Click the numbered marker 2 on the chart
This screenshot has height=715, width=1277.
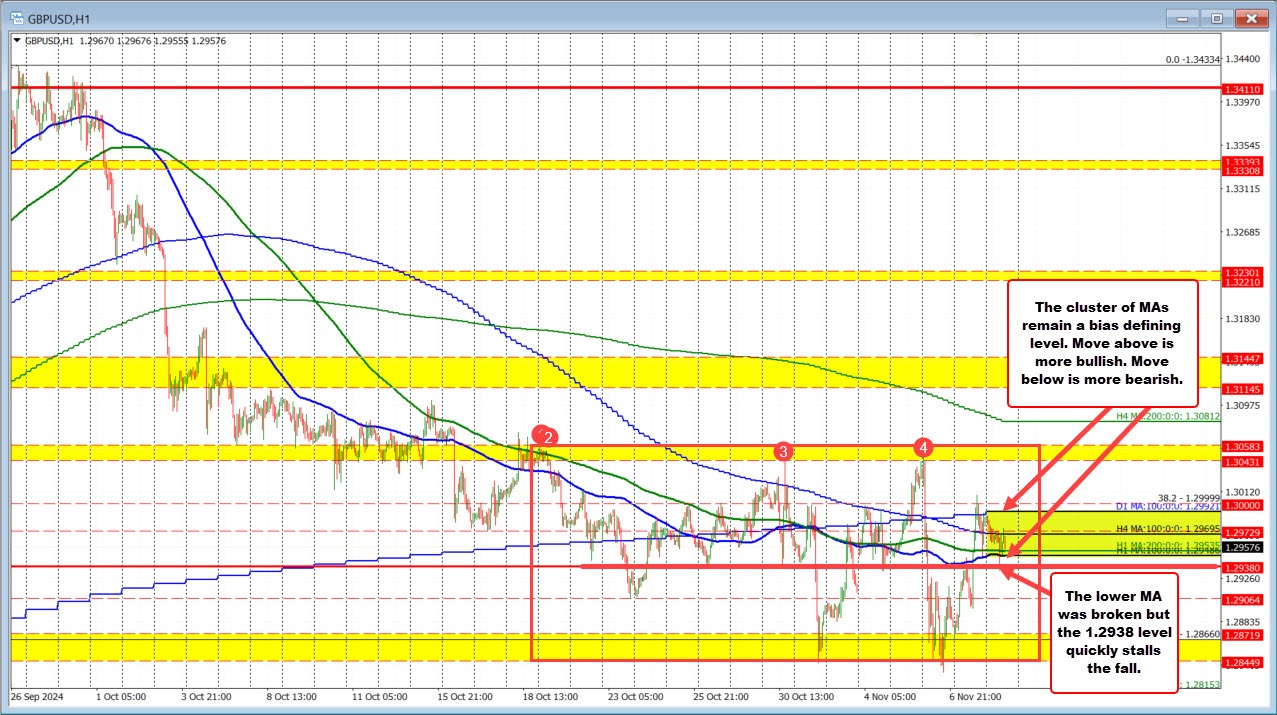(547, 436)
